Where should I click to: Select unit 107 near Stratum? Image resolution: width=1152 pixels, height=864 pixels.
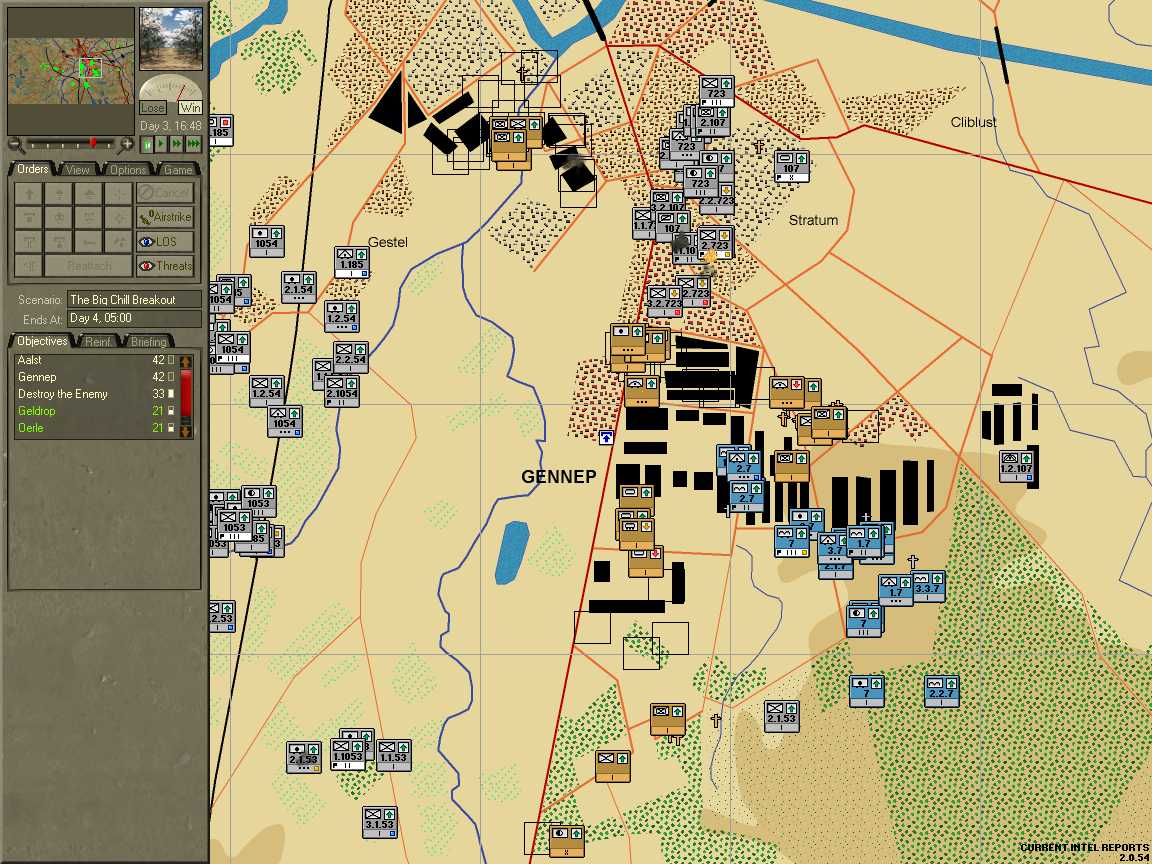click(791, 166)
